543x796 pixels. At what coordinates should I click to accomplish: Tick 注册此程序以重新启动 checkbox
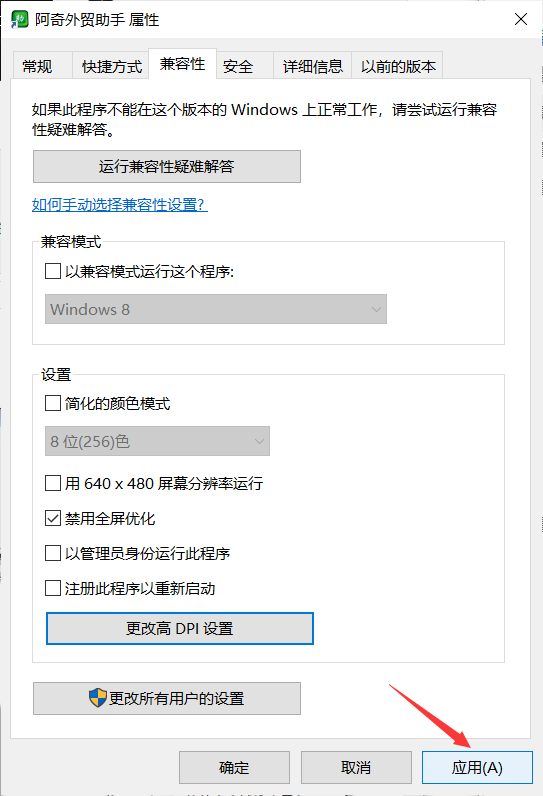coord(53,588)
